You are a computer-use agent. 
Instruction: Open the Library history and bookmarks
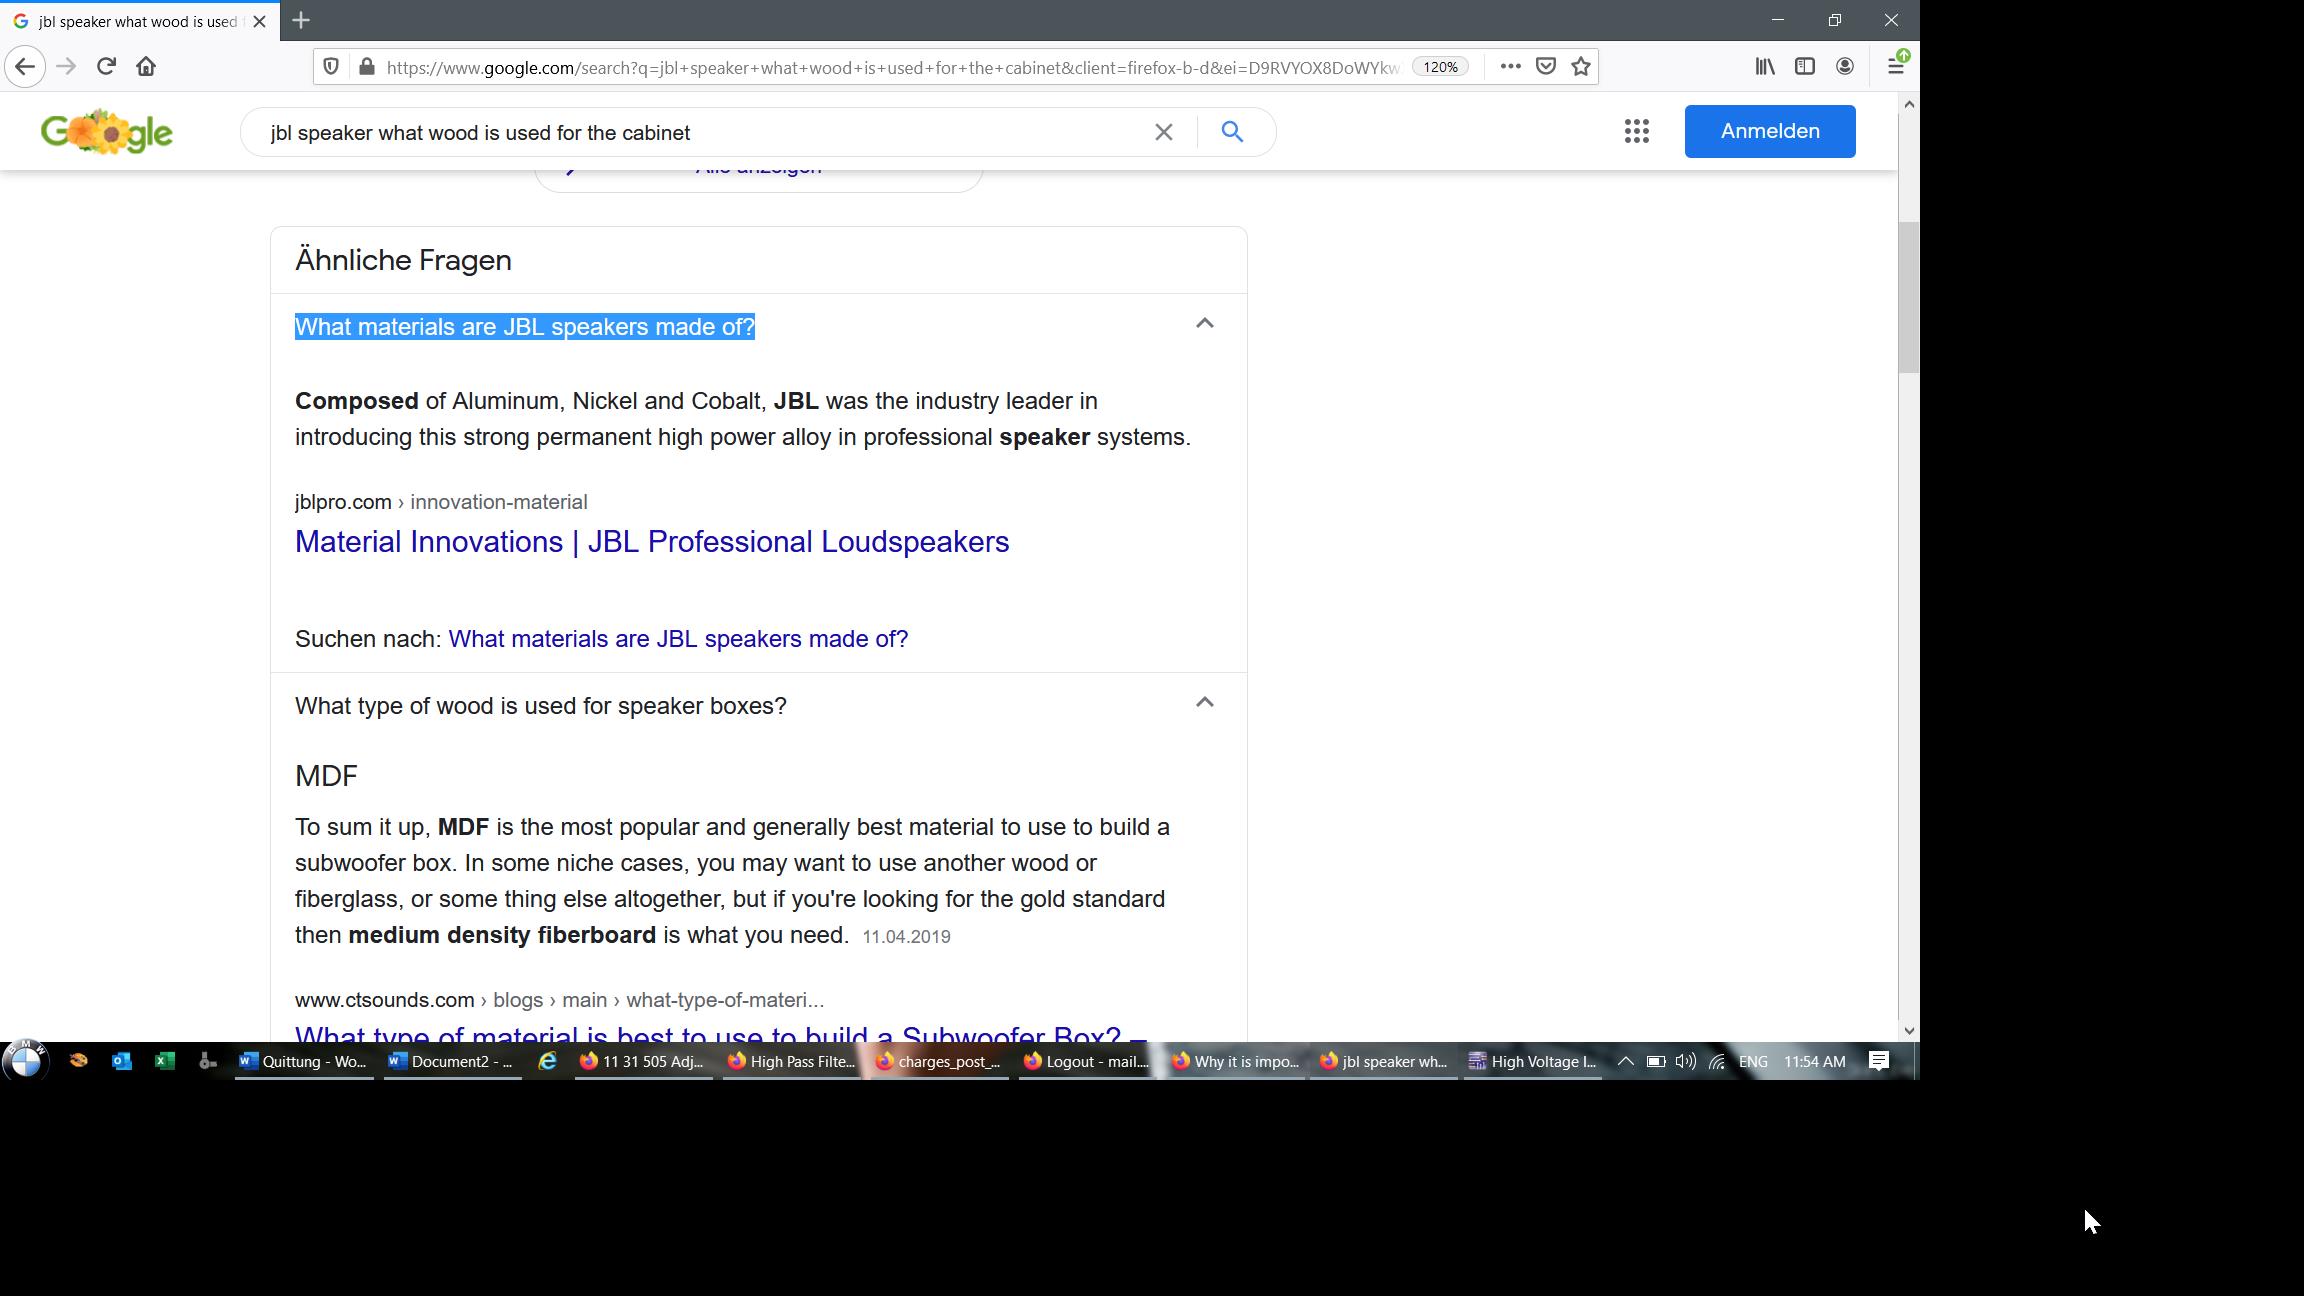(x=1765, y=67)
